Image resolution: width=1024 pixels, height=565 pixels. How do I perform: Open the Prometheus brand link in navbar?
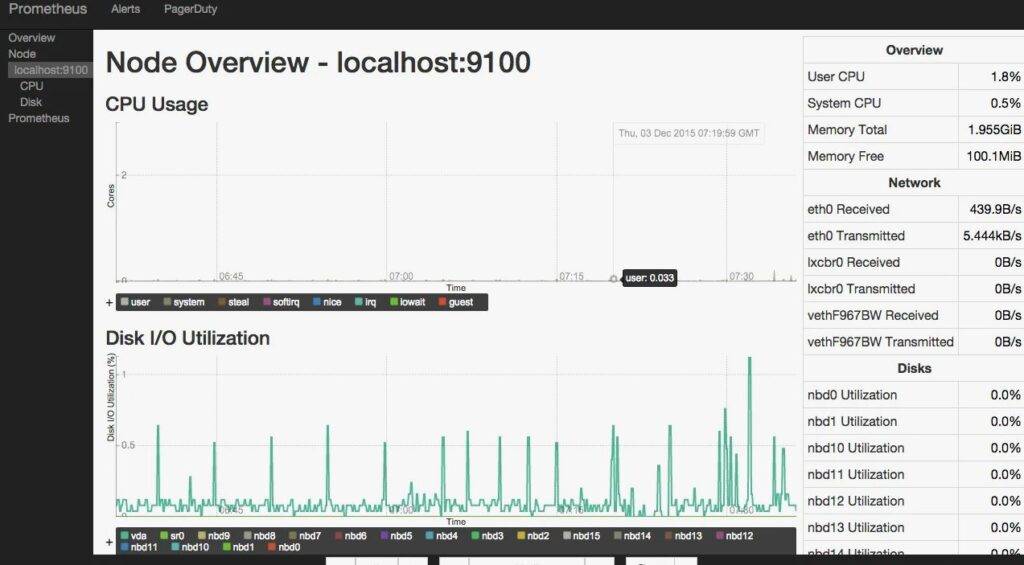(48, 9)
